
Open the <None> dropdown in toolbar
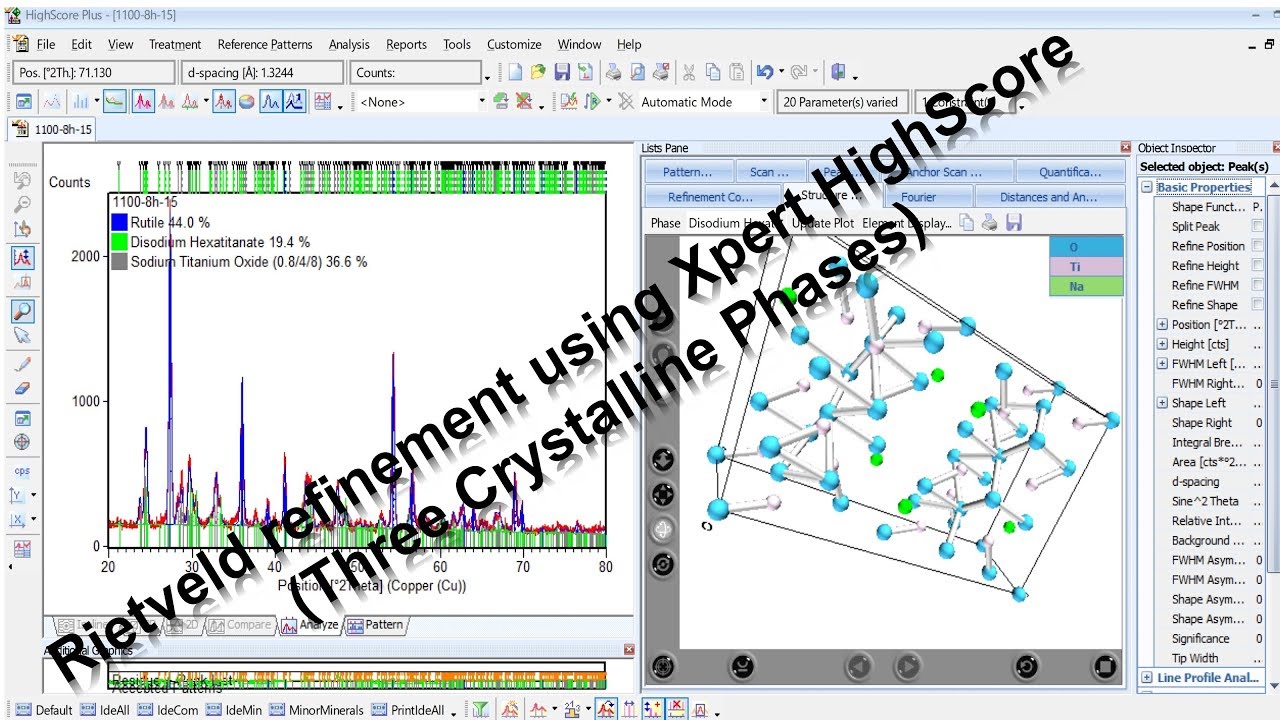481,101
